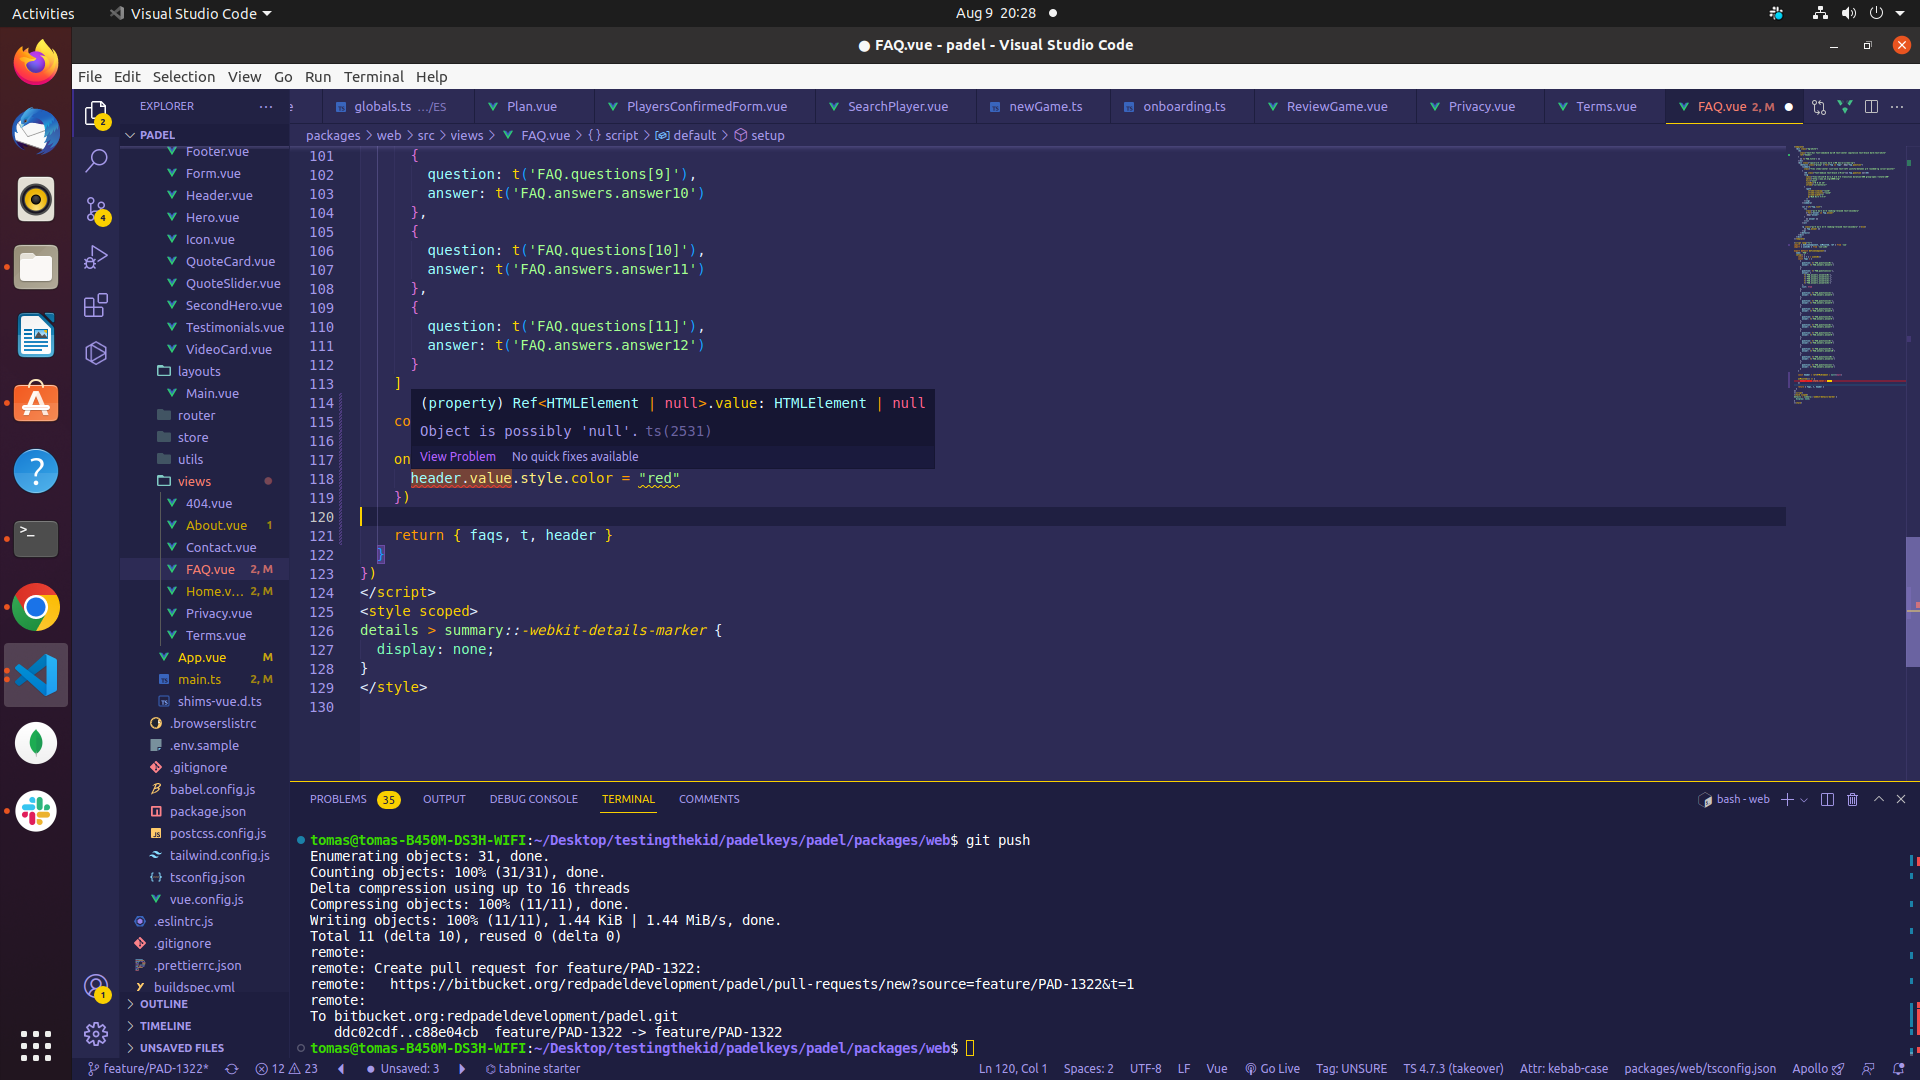This screenshot has height=1080, width=1920.
Task: Maximize the panel with up chevron
Action: [x=1879, y=799]
